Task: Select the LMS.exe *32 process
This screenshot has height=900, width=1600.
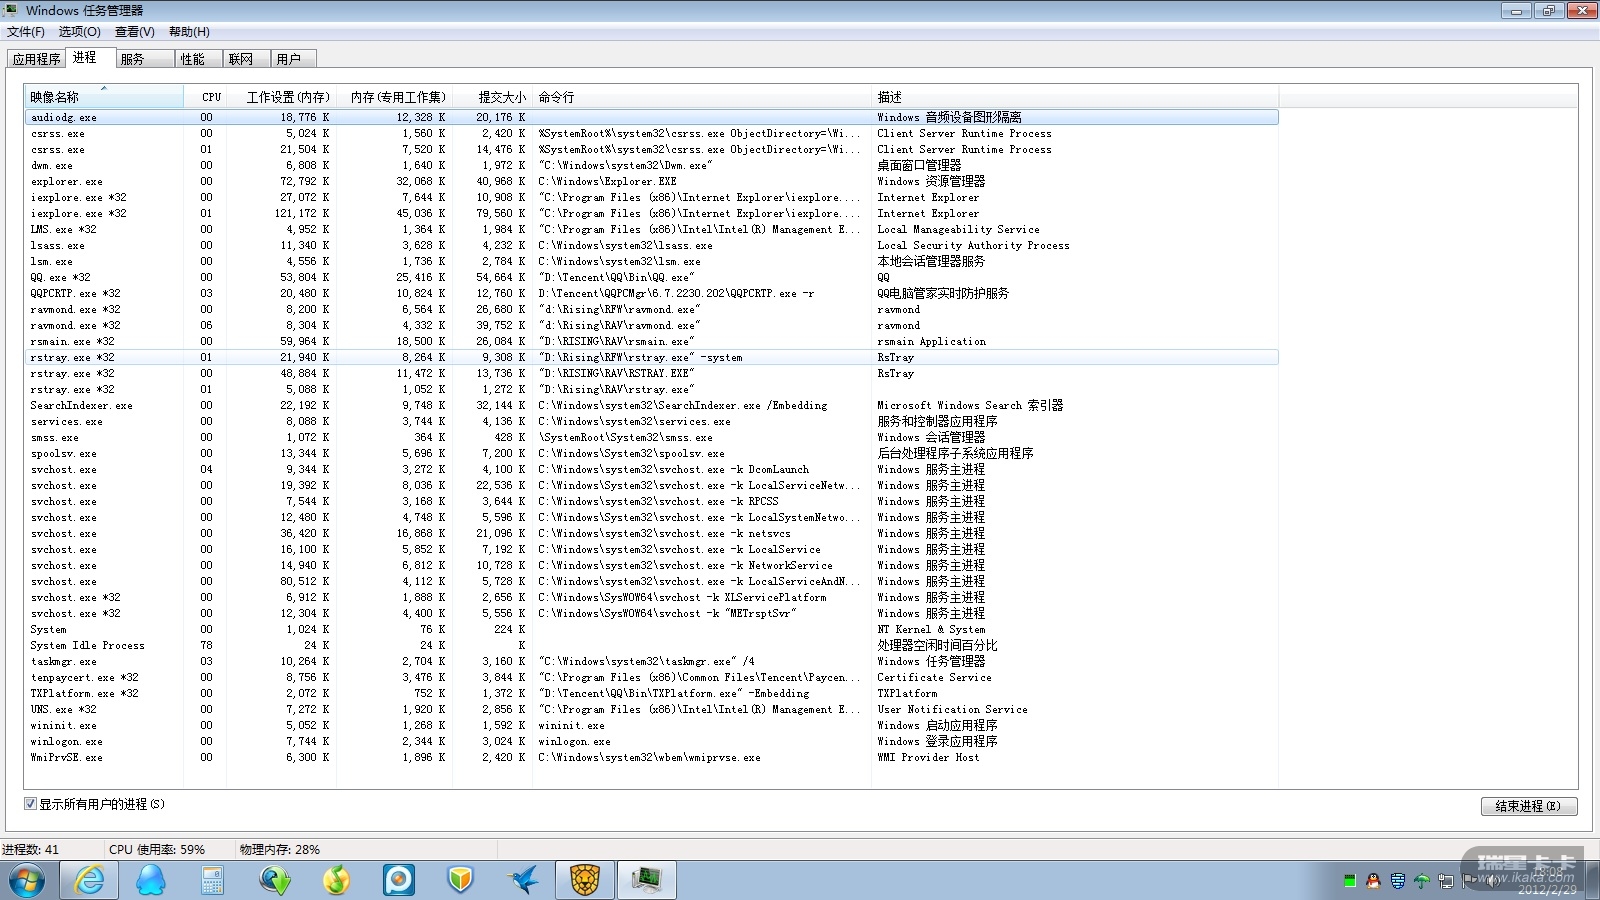Action: pyautogui.click(x=651, y=229)
